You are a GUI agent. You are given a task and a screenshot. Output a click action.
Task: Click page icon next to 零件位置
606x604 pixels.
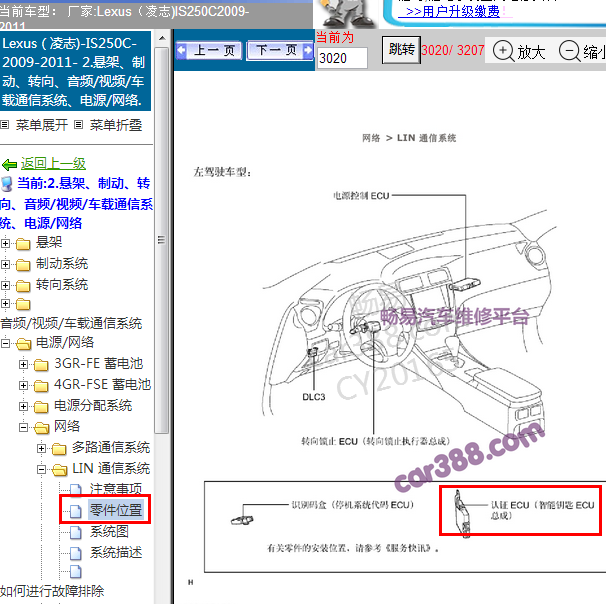76,511
